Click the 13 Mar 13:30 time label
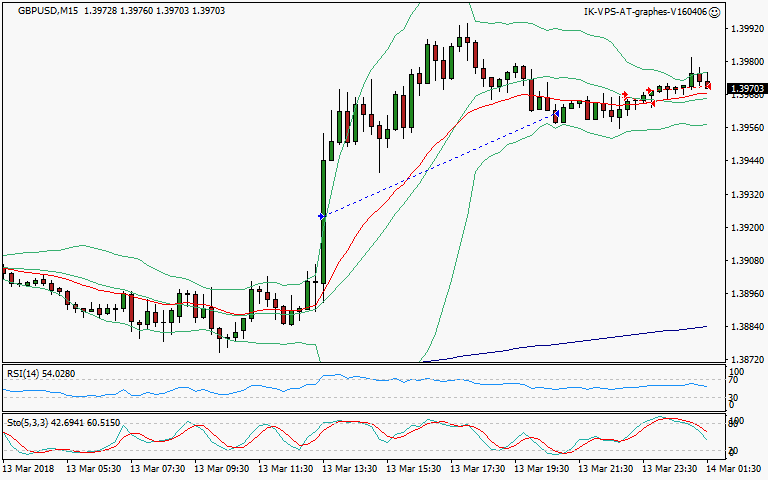The image size is (768, 480). click(349, 468)
